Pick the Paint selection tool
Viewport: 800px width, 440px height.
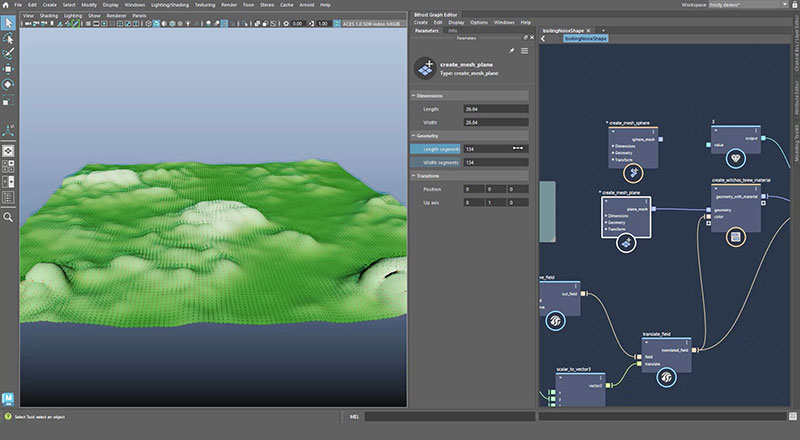coord(8,54)
